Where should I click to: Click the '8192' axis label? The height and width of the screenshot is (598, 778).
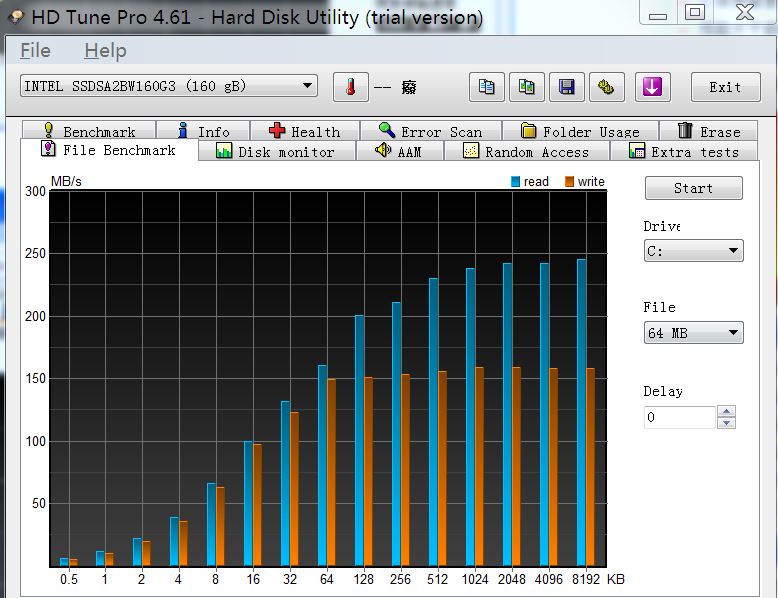point(586,579)
